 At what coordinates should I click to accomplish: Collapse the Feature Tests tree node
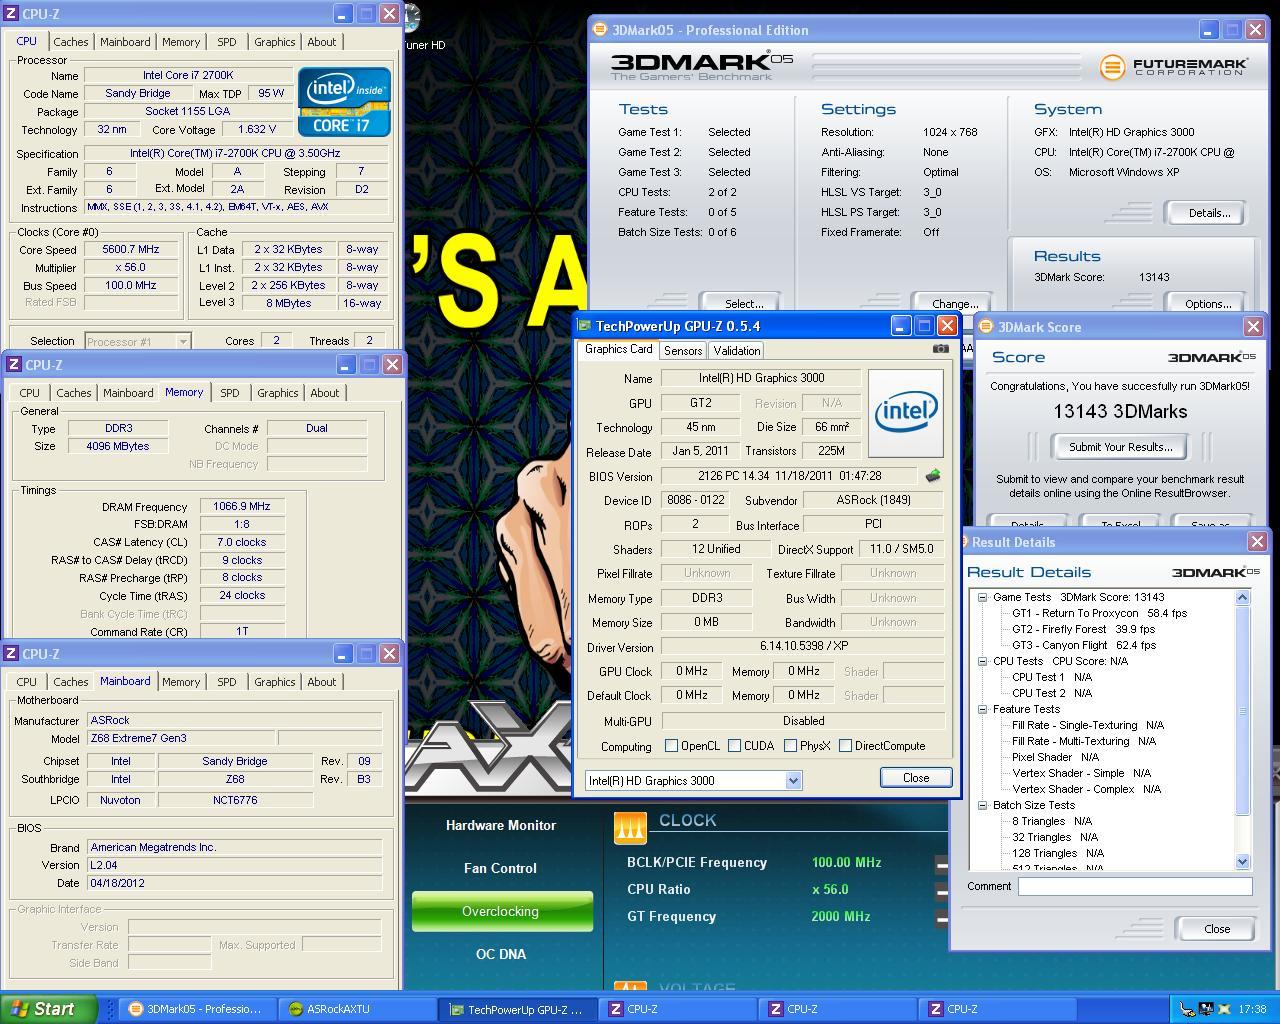(x=983, y=709)
